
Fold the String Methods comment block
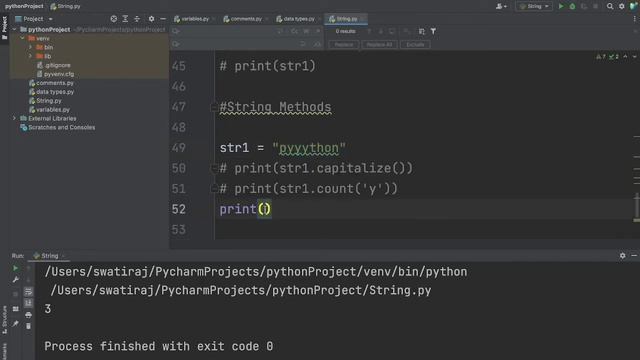[x=213, y=107]
